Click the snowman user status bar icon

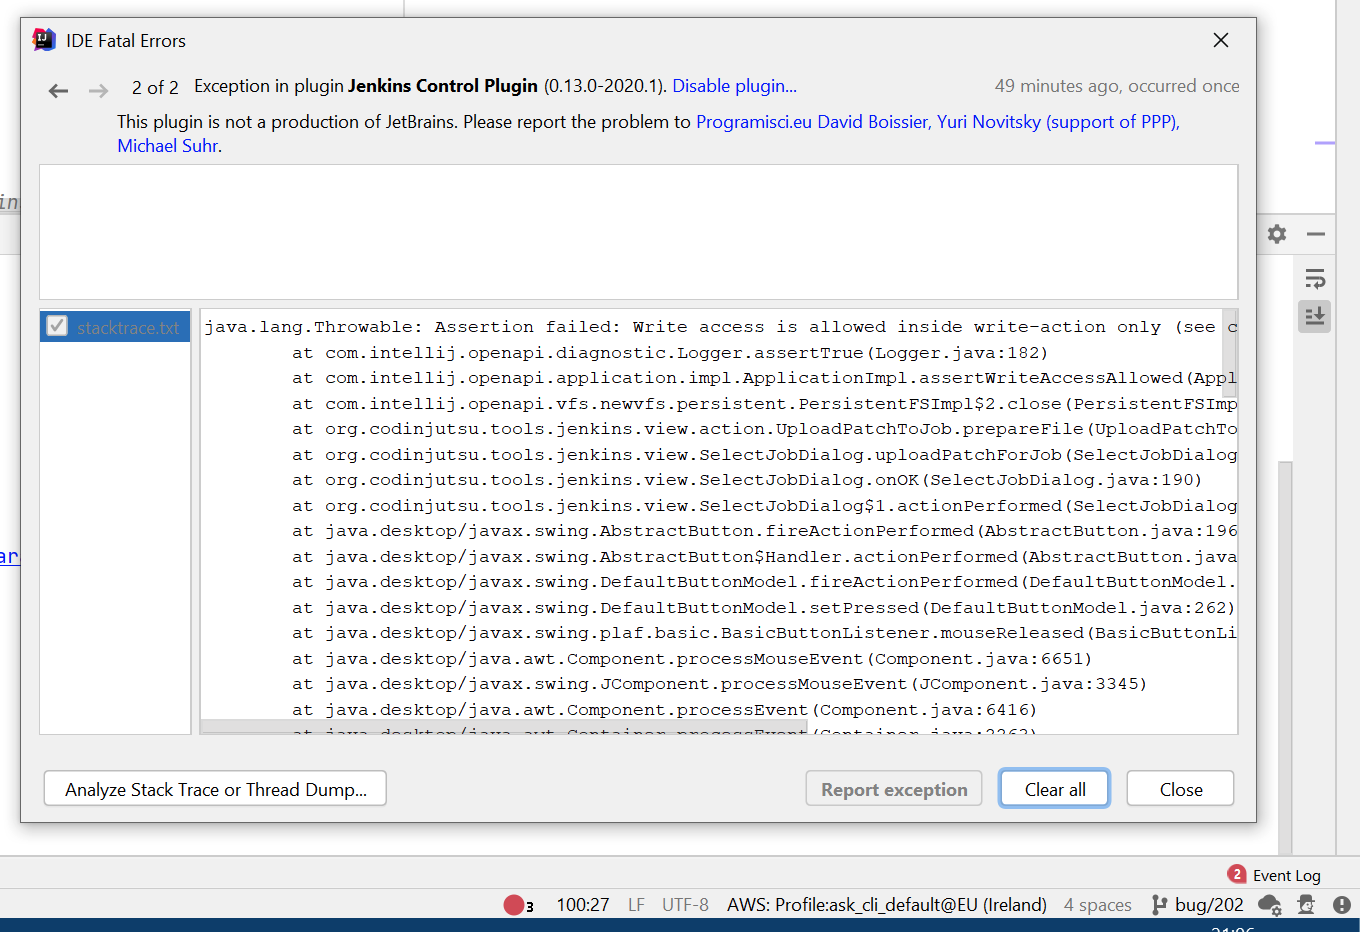pyautogui.click(x=1306, y=904)
